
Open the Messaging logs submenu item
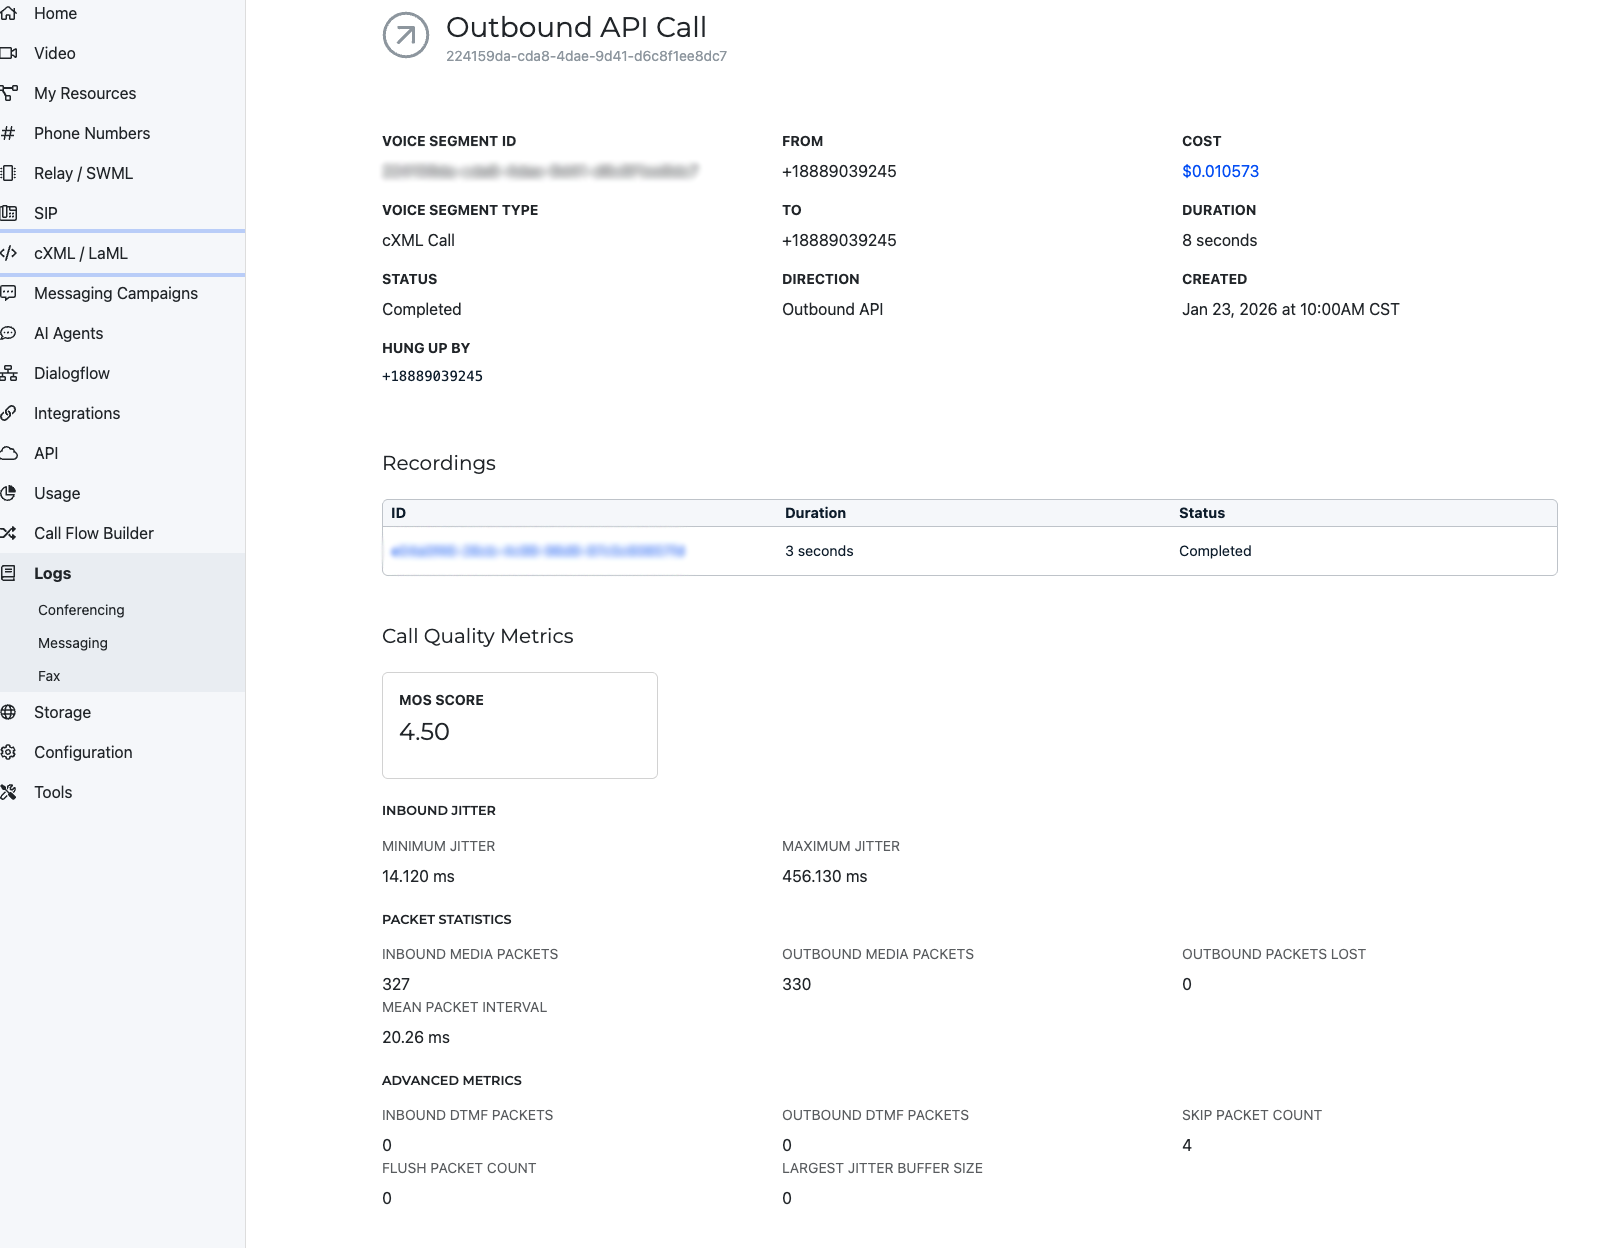[x=73, y=643]
